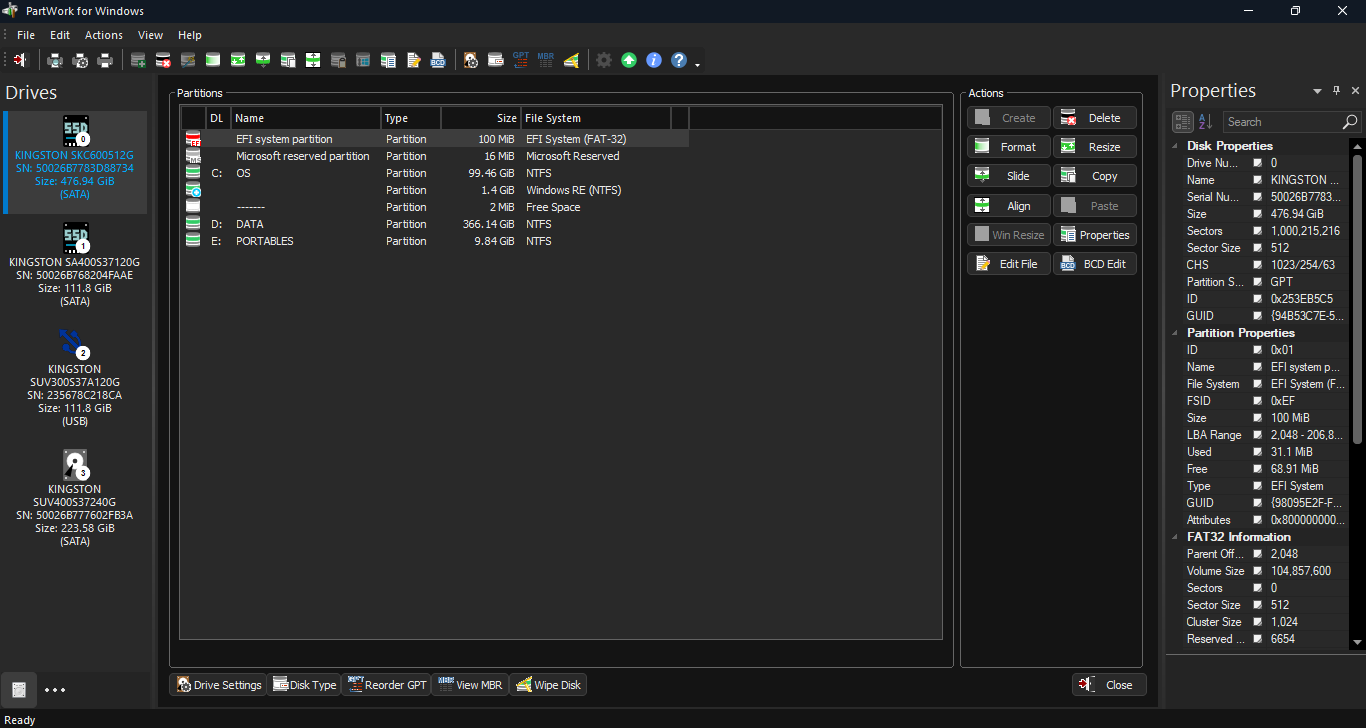Open the File menu
Image resolution: width=1366 pixels, height=728 pixels.
click(26, 35)
